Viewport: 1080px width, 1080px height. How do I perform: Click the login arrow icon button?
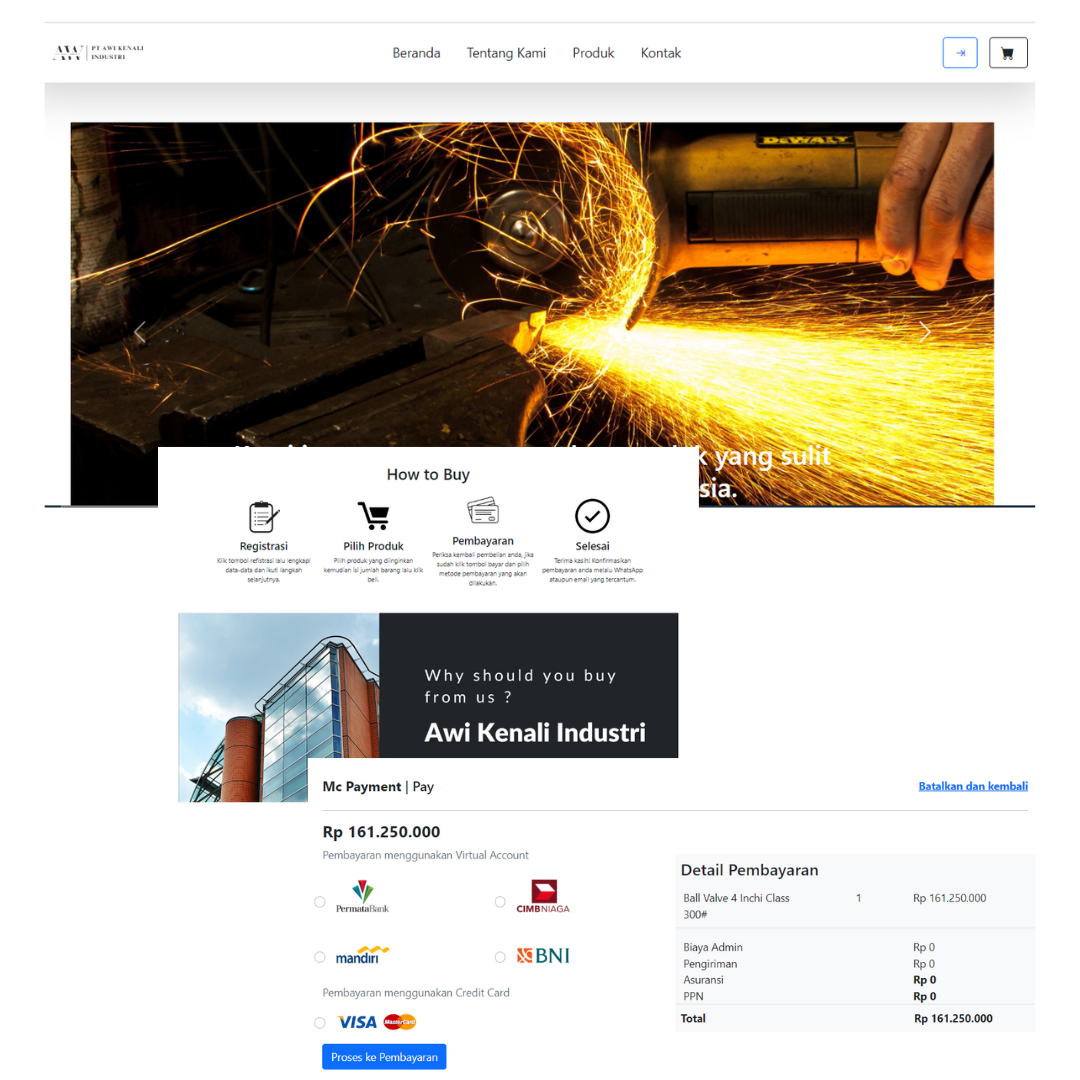959,53
